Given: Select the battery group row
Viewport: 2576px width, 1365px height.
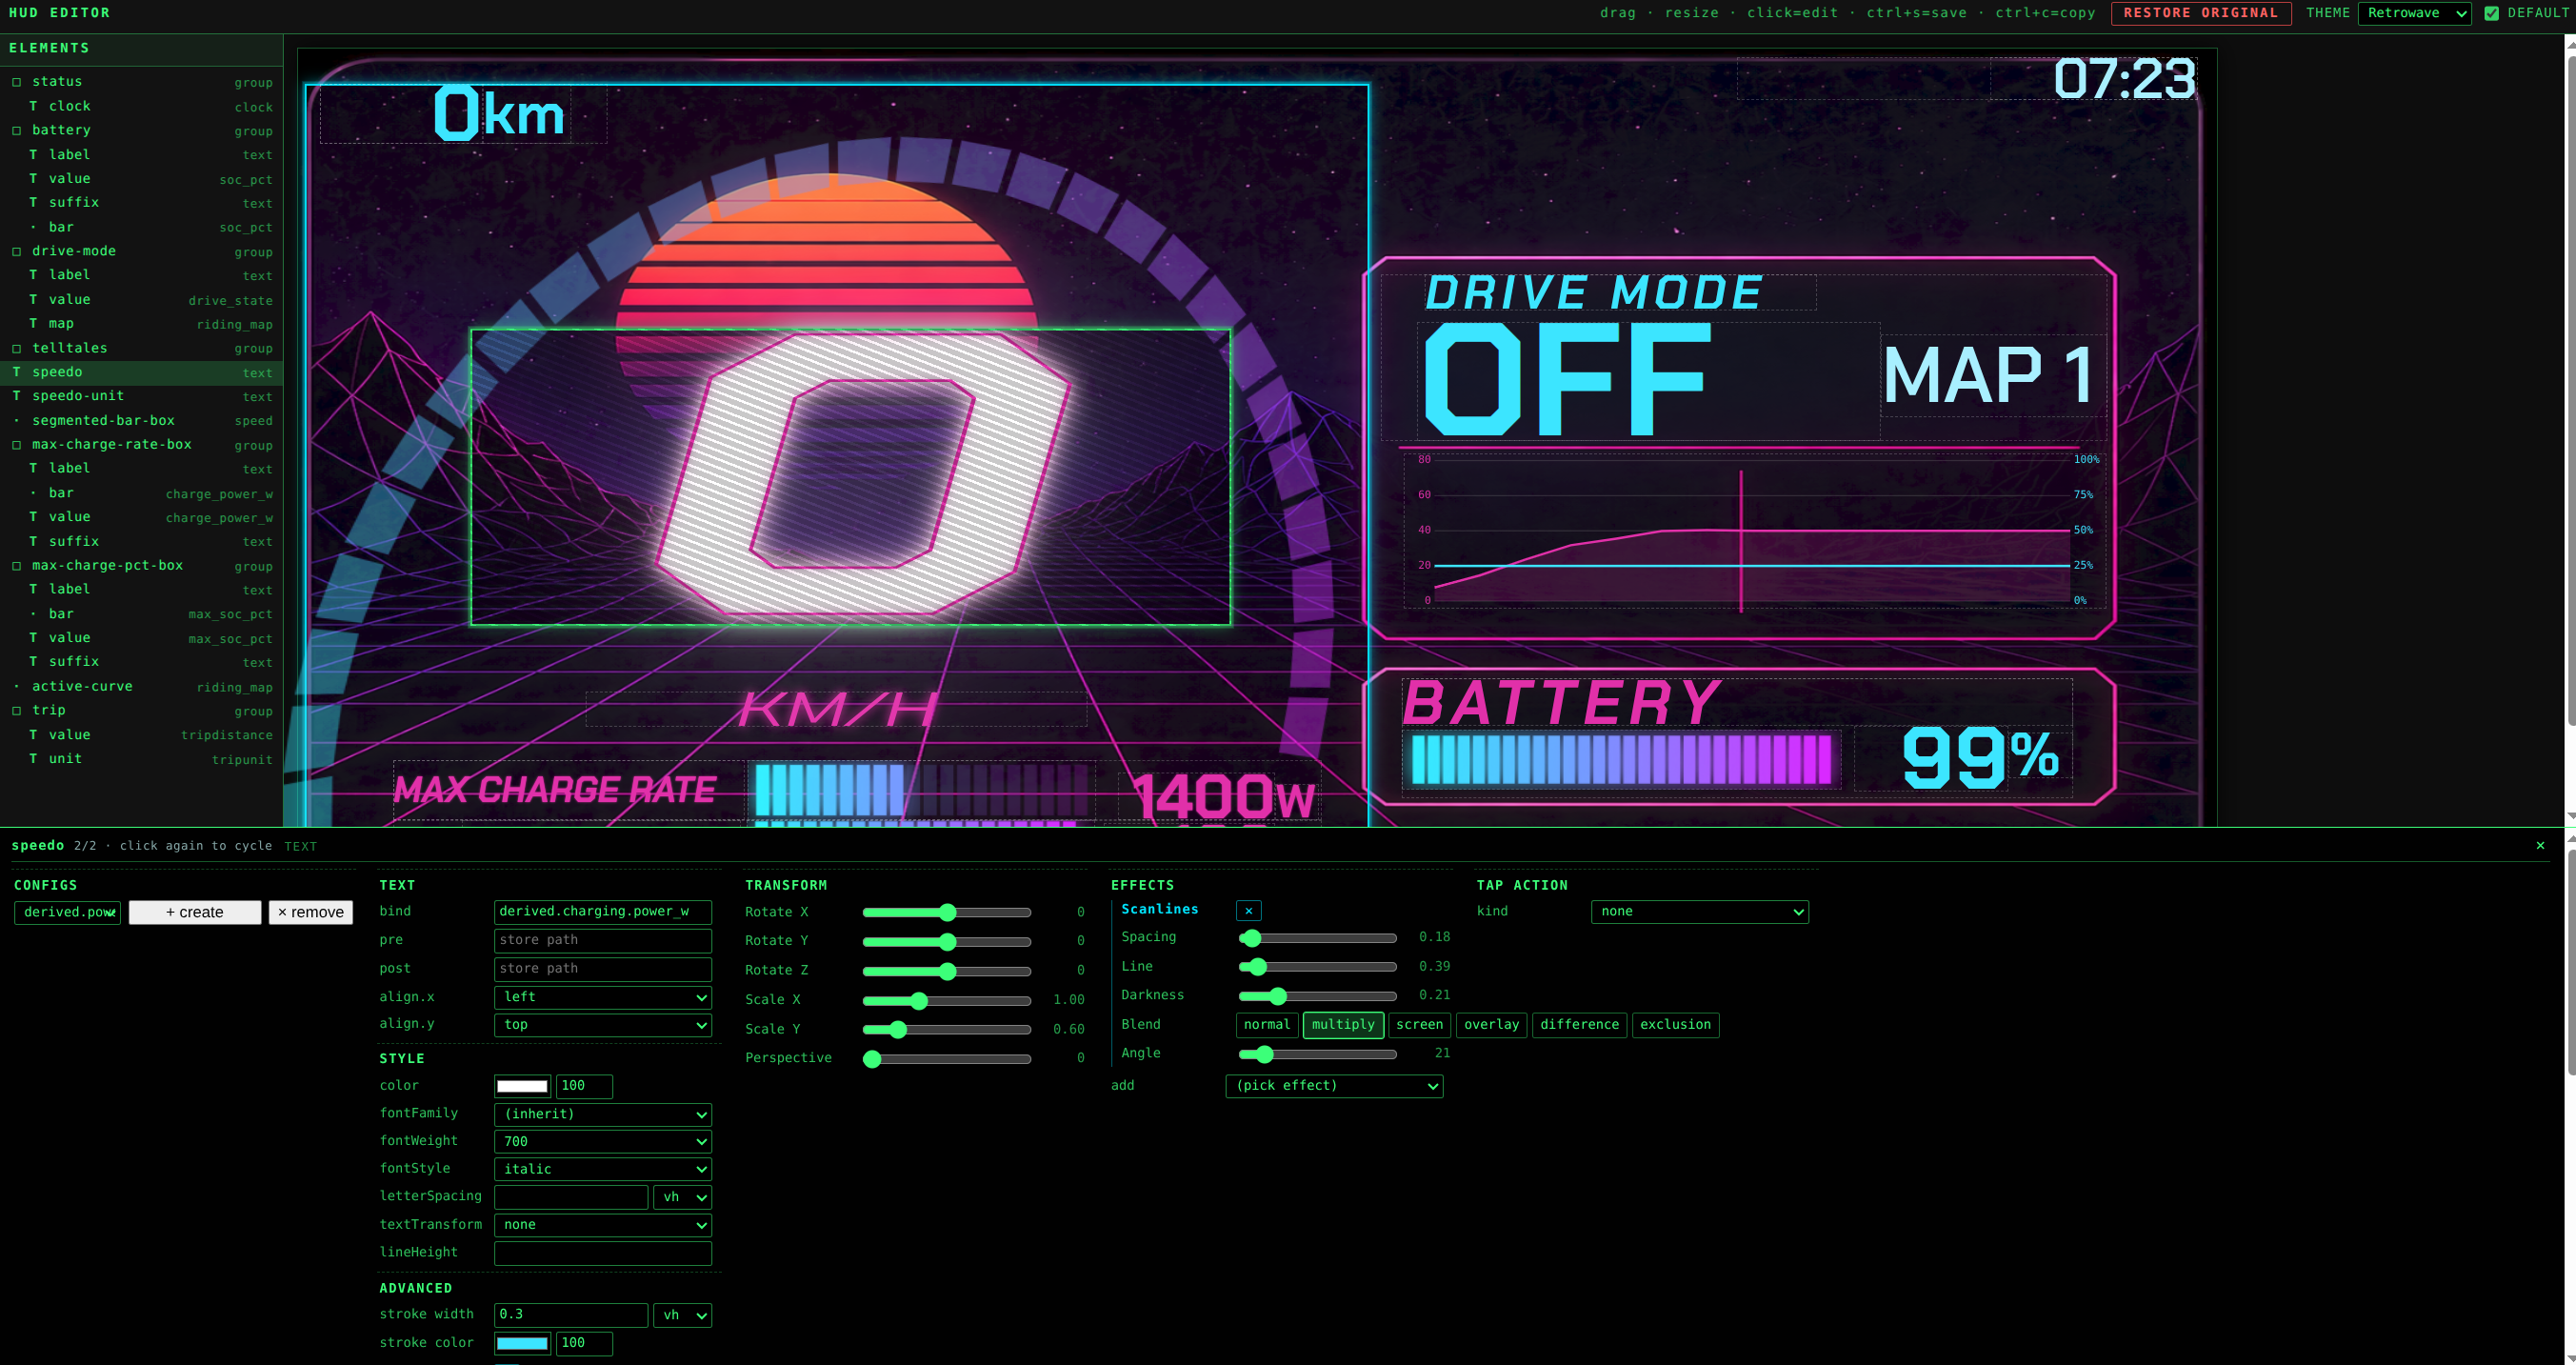Looking at the screenshot, I should (141, 130).
